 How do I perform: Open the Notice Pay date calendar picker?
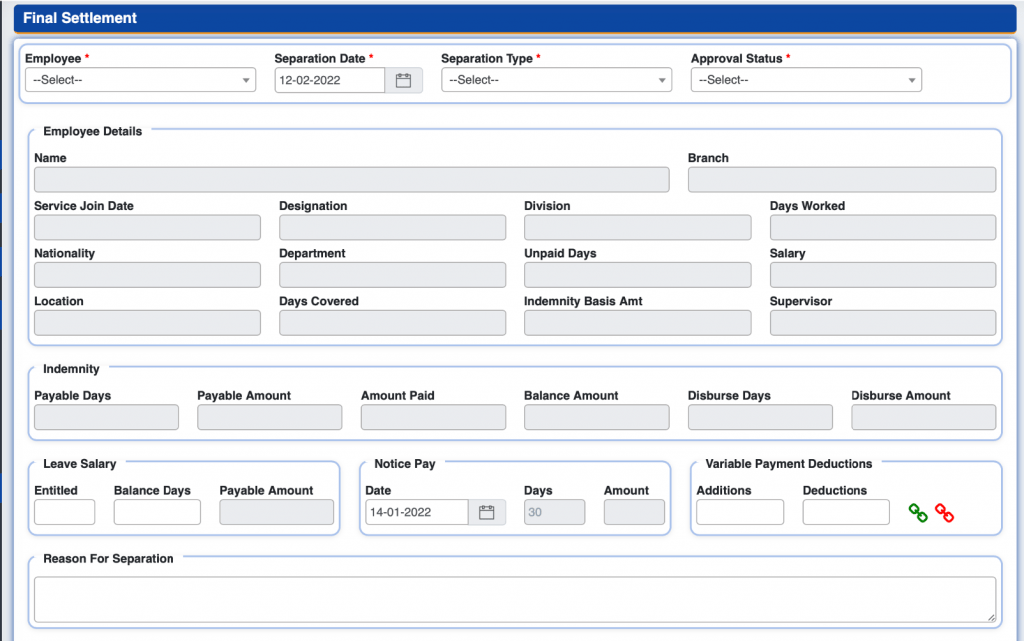coord(485,511)
